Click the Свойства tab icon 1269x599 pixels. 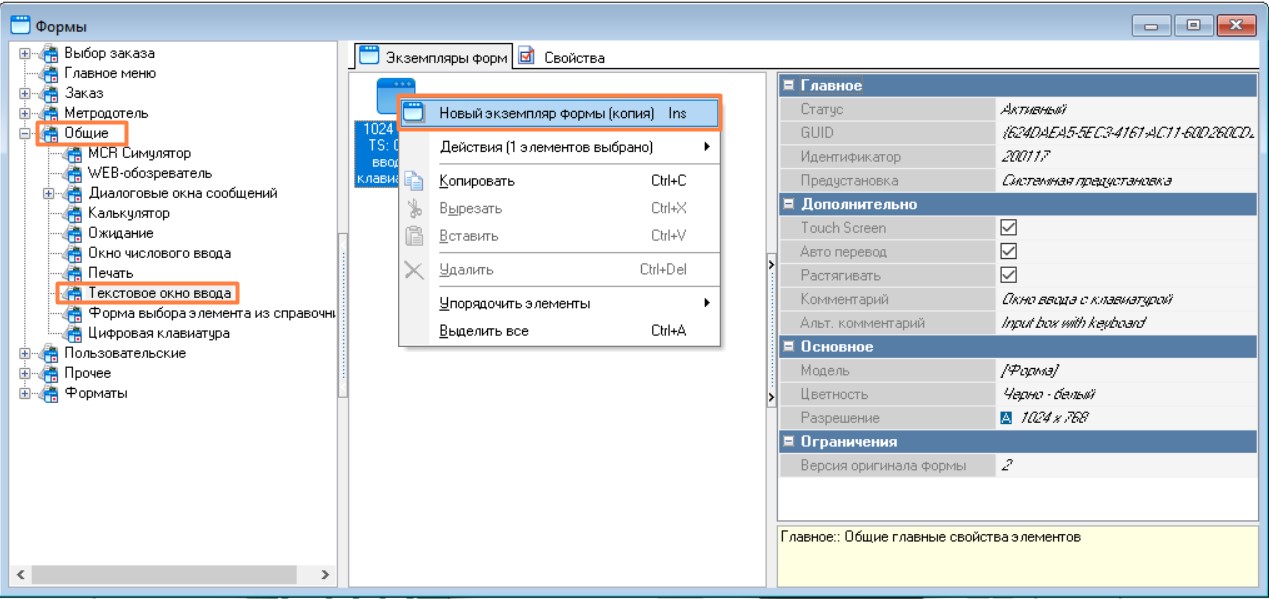(527, 57)
